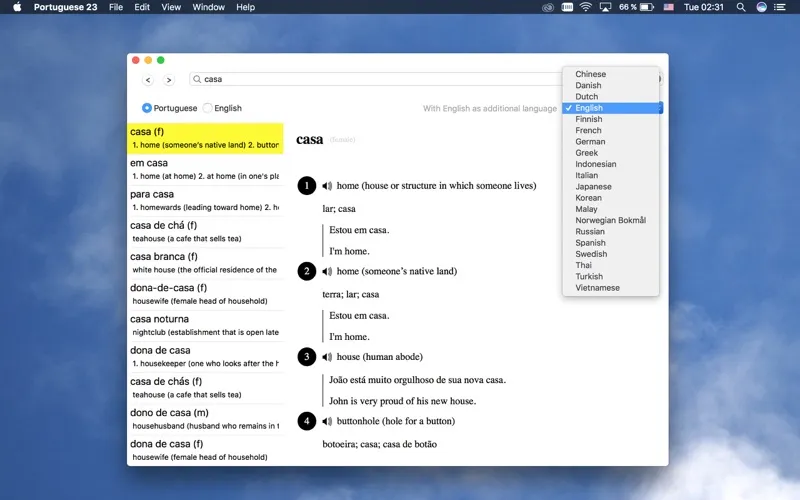This screenshot has width=800, height=500.
Task: Click the menu bar clock Tue 02:31
Action: tap(704, 7)
